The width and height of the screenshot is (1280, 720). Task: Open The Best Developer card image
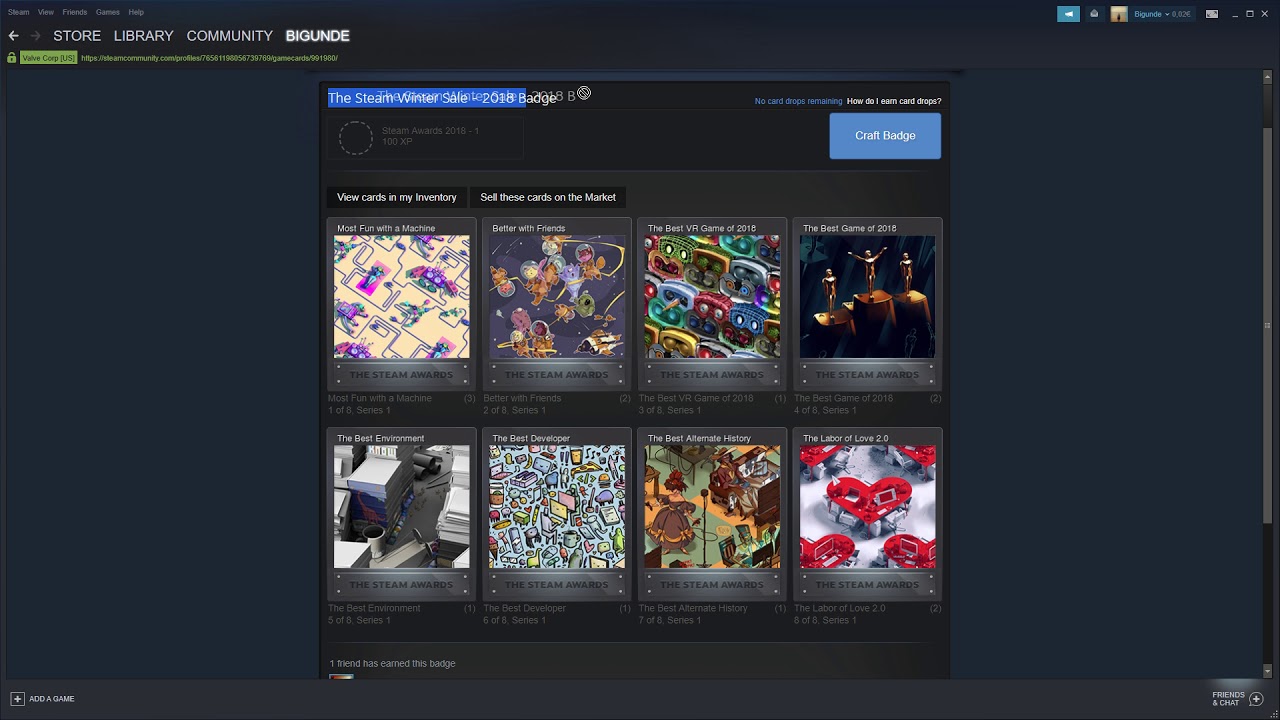pos(557,507)
